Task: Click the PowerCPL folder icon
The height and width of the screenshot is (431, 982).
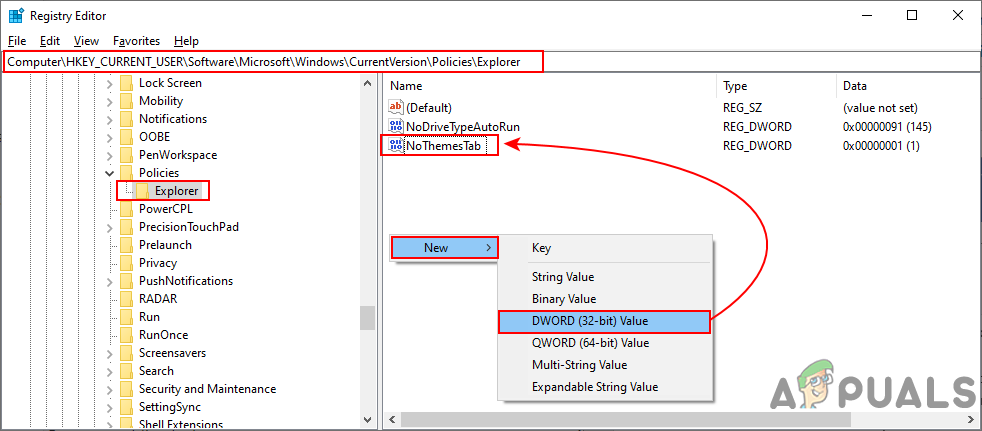Action: point(127,209)
